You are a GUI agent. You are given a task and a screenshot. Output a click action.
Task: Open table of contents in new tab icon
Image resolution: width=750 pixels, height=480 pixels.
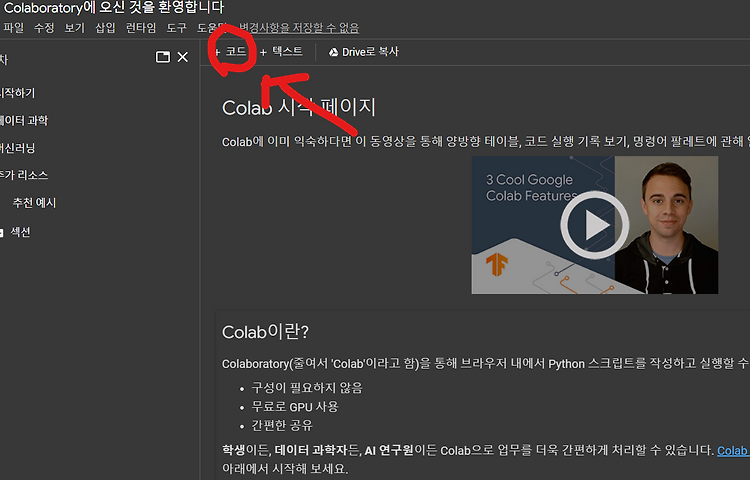163,57
